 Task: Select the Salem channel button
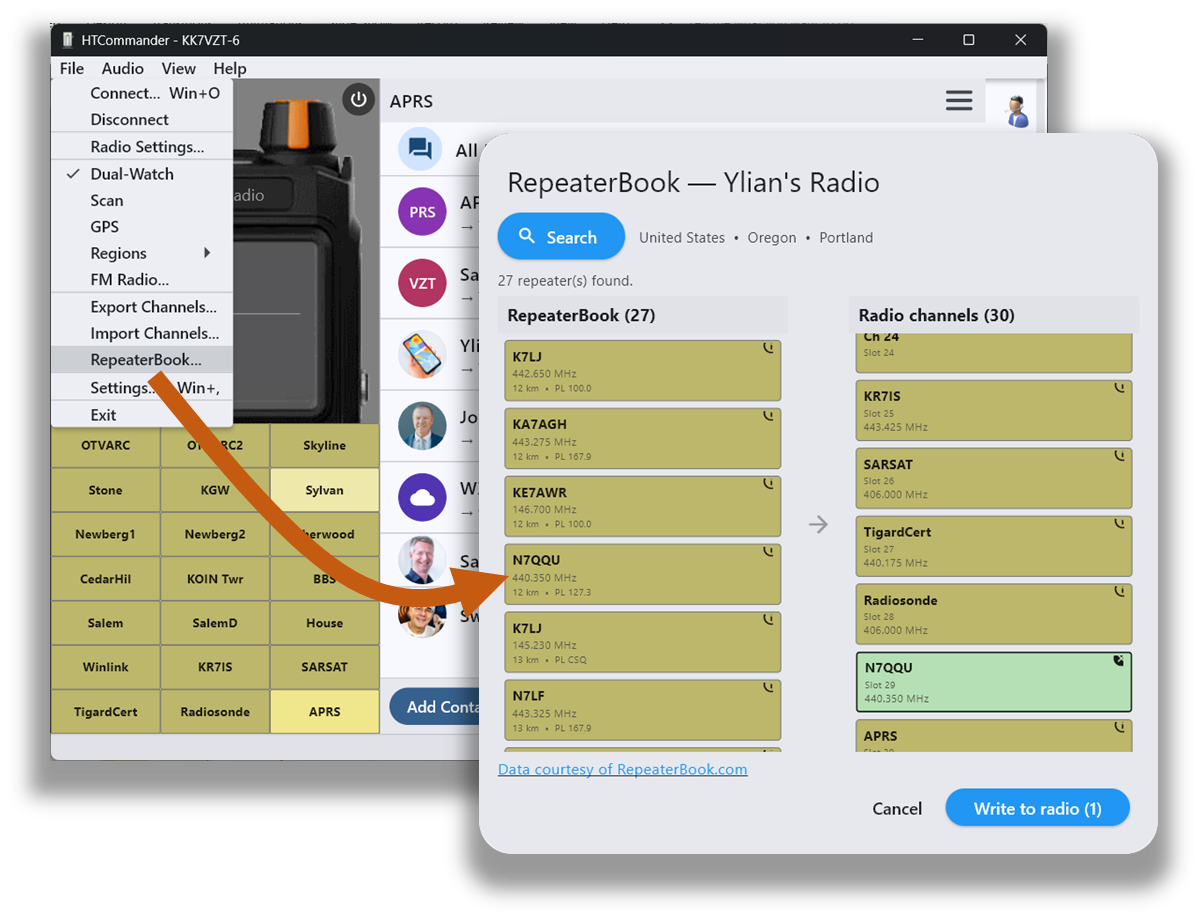click(105, 623)
